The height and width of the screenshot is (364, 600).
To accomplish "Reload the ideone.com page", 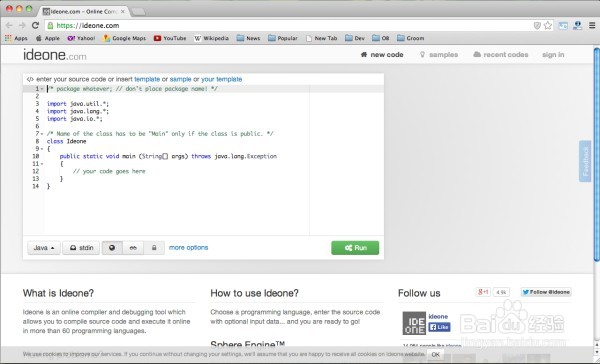I will click(x=35, y=25).
